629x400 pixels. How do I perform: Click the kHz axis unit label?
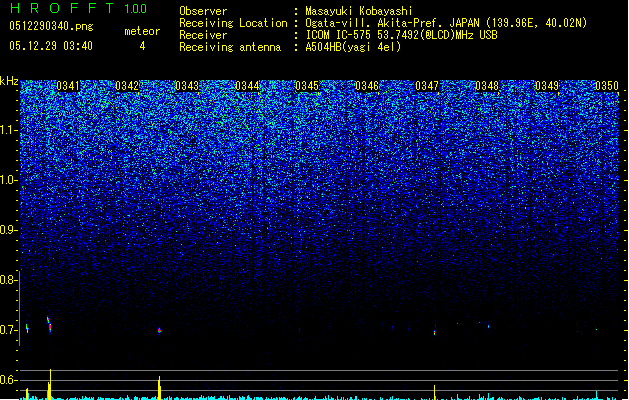click(x=9, y=81)
